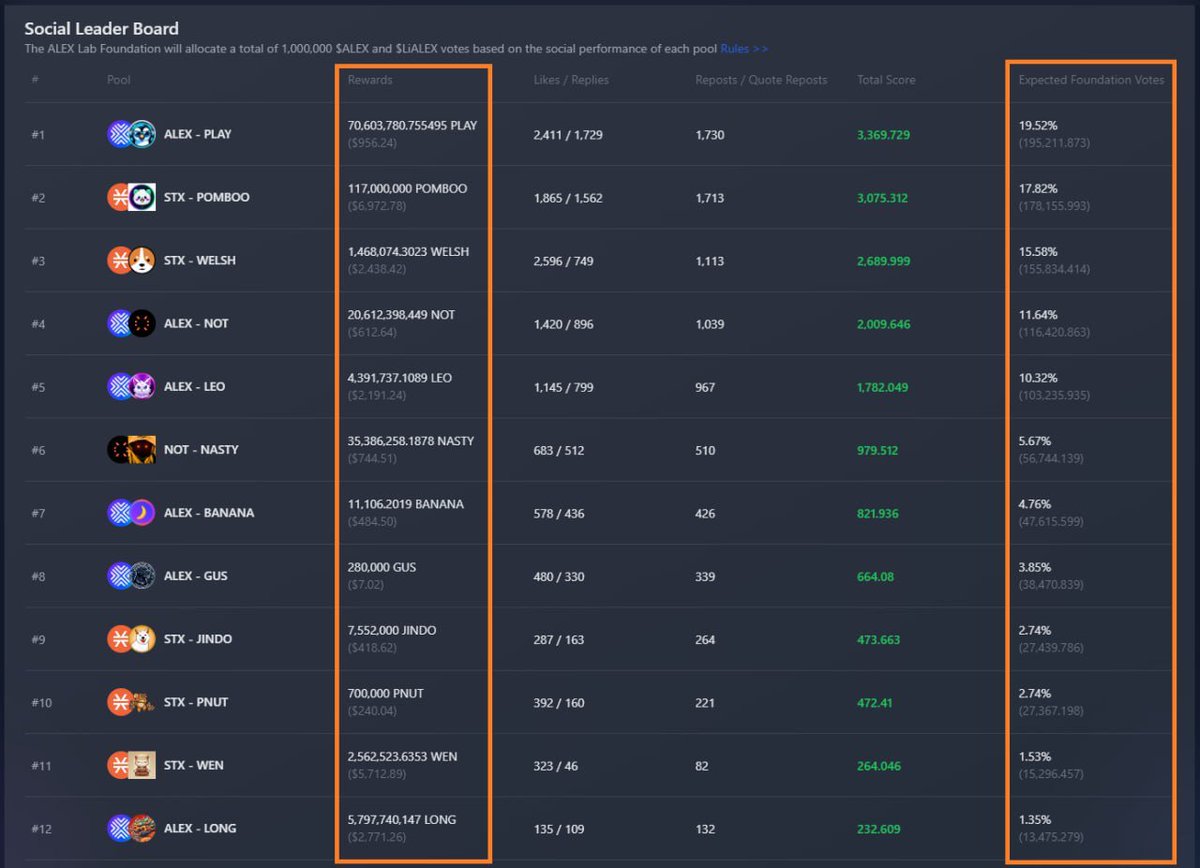This screenshot has height=868, width=1200.
Task: Select the STX - POMBOO pool name
Action: coord(207,197)
